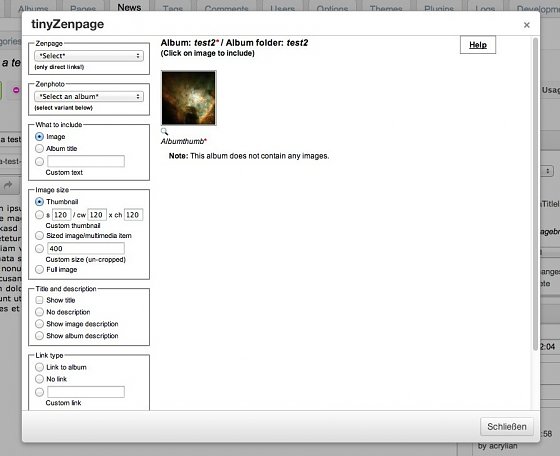Click the dialog's vertical scrollbar

[535, 193]
